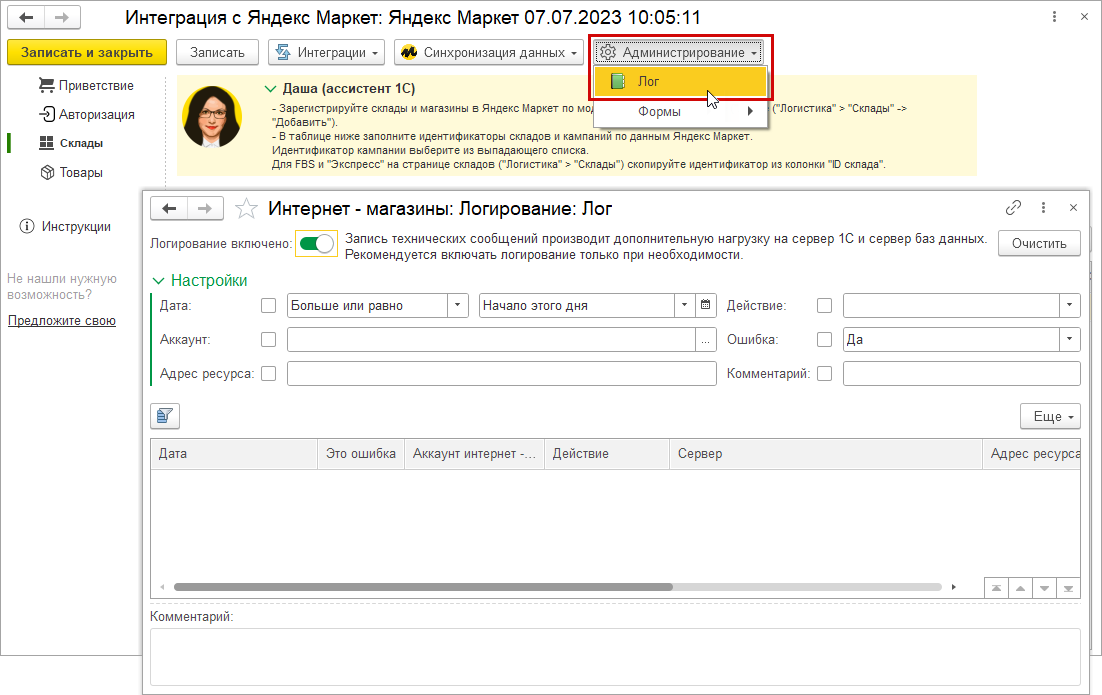Click the Склады grid icon

point(46,143)
